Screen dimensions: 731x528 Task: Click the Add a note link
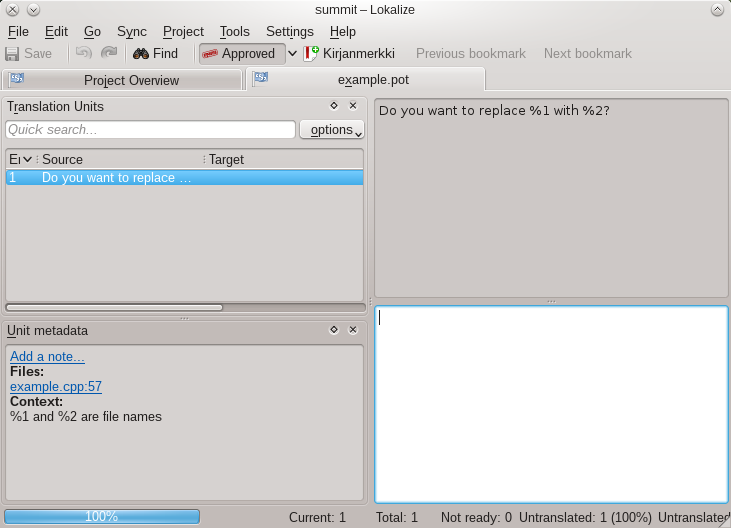point(47,357)
